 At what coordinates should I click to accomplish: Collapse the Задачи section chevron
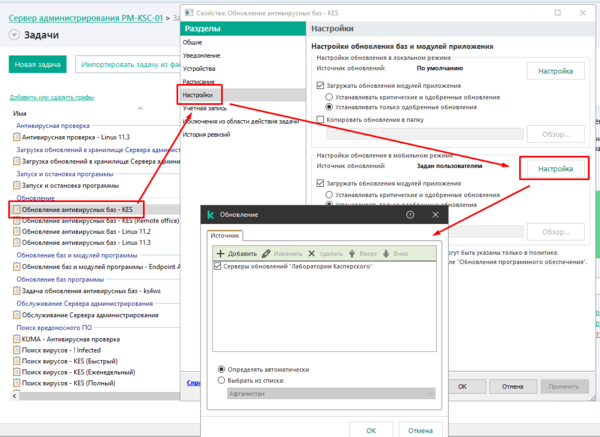[x=13, y=35]
